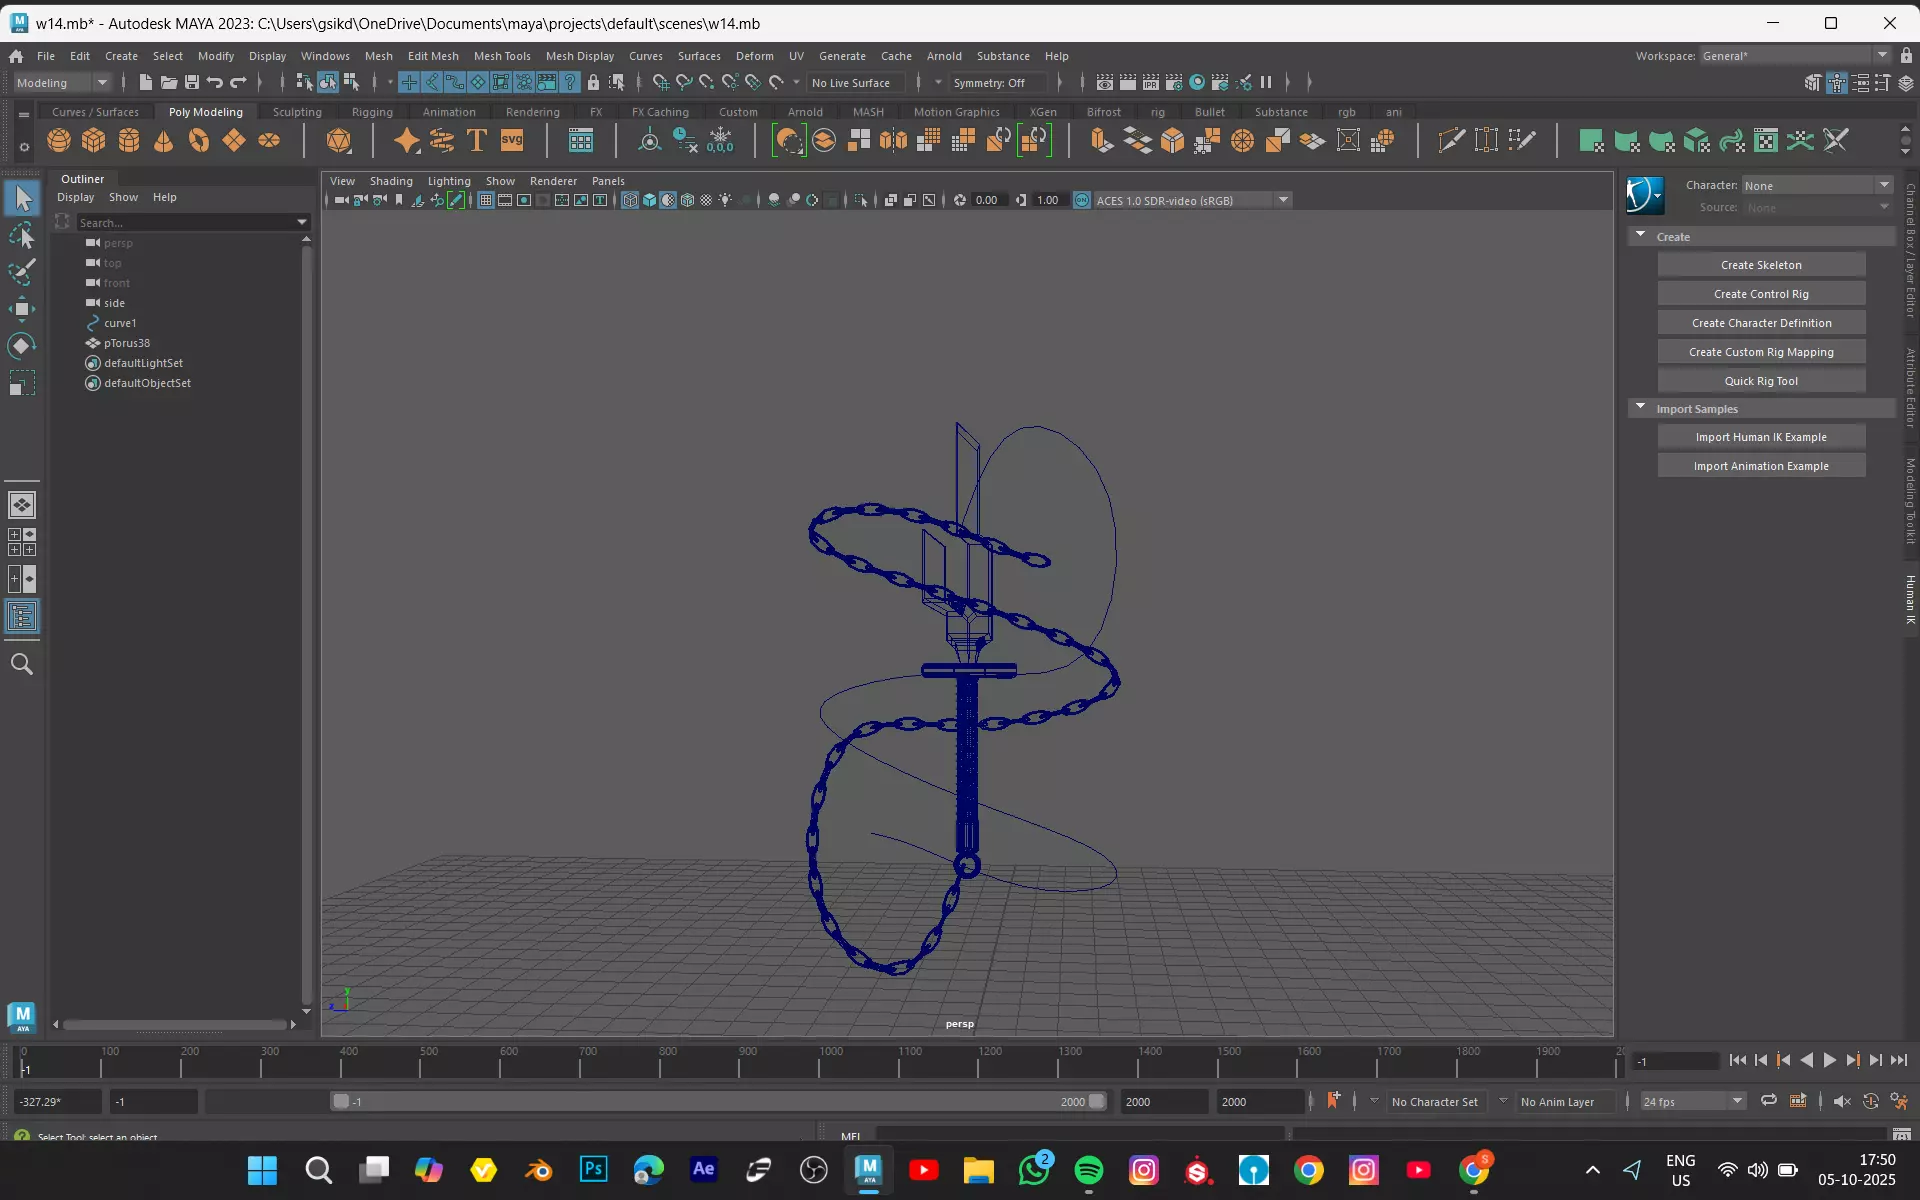The width and height of the screenshot is (1920, 1200).
Task: Open the Modeling menu set dropdown
Action: pos(101,83)
